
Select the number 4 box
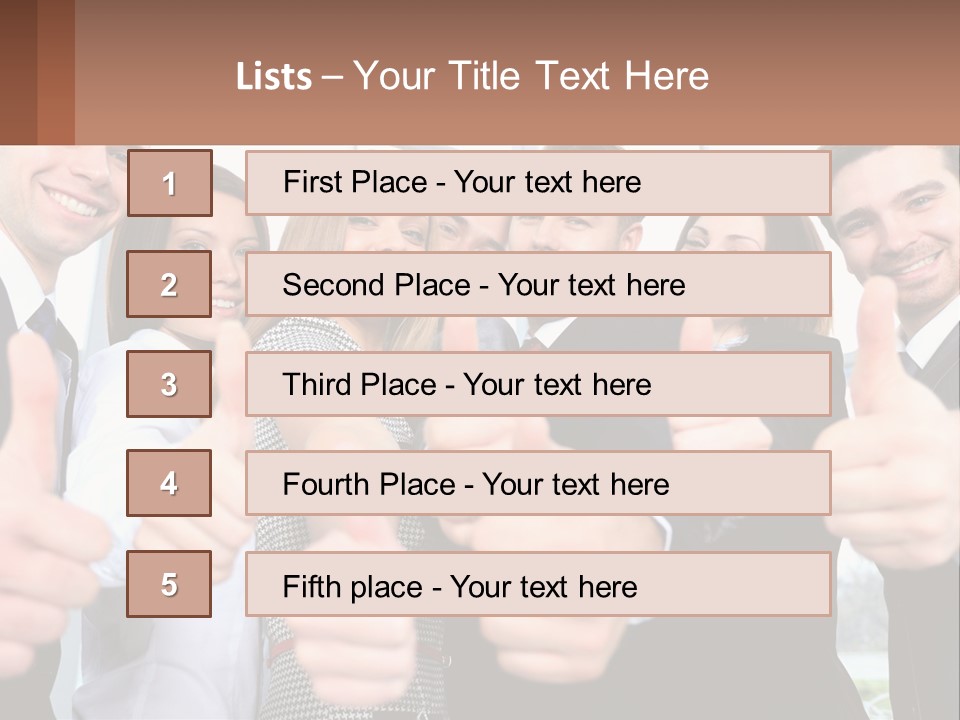point(169,484)
